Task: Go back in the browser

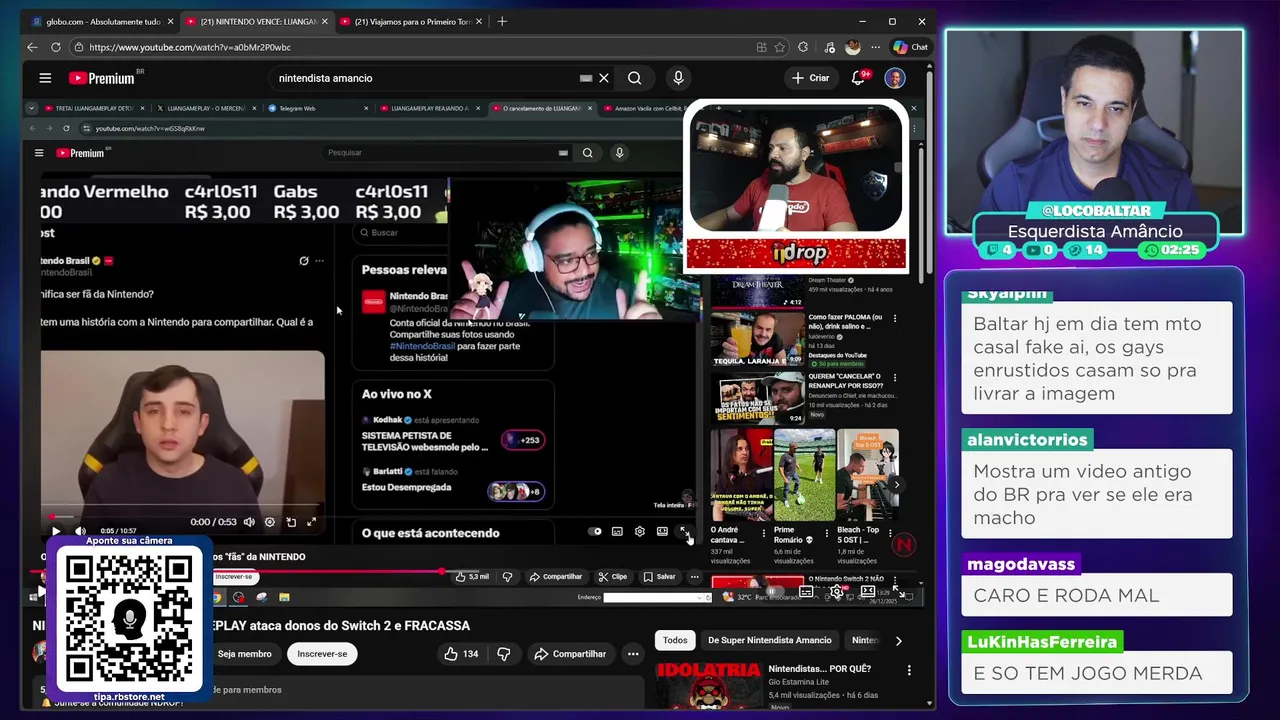Action: (32, 47)
